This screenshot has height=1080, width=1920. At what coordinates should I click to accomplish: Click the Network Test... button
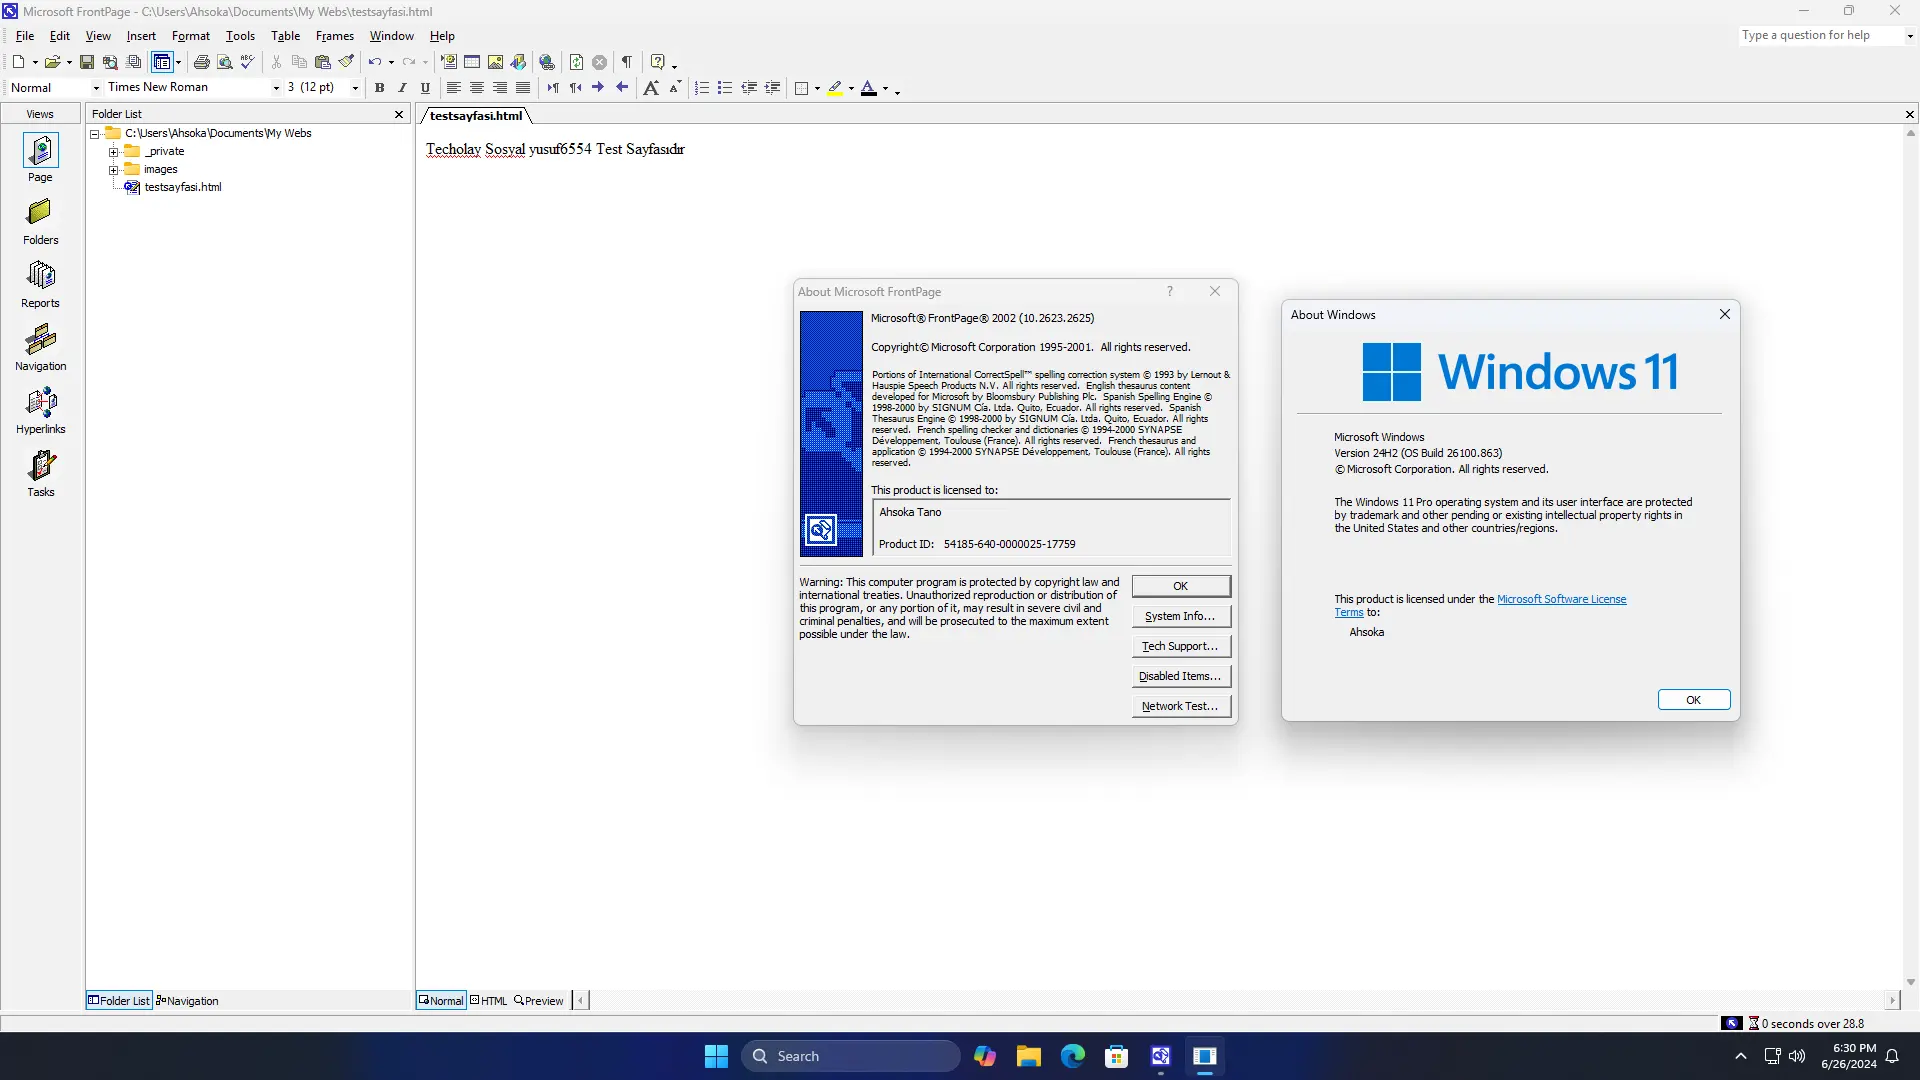(1181, 707)
